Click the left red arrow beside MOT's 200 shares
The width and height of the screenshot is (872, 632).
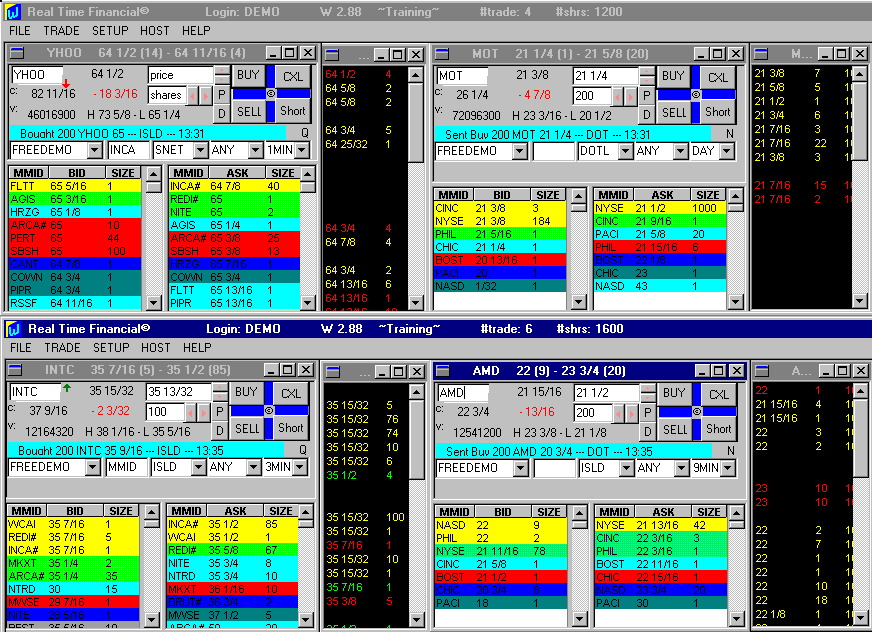coord(618,97)
